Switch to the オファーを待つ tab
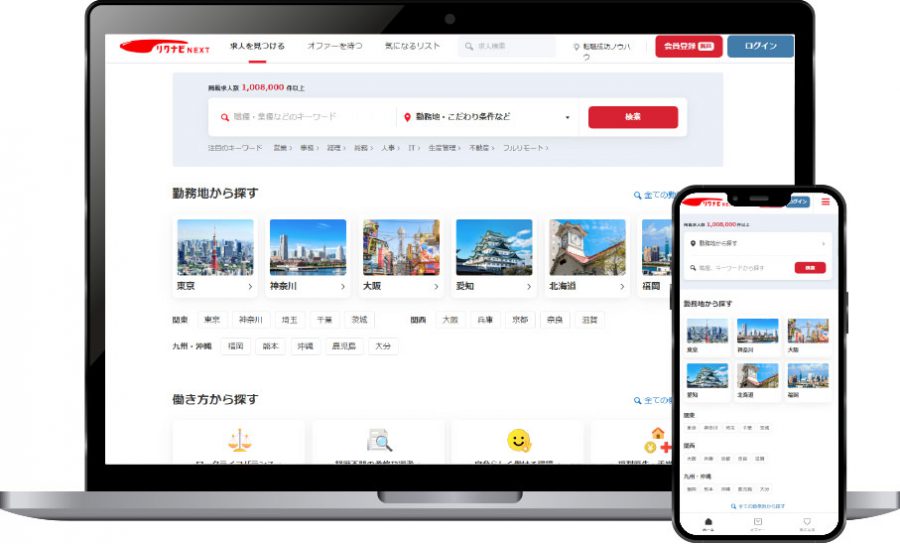 [x=335, y=46]
